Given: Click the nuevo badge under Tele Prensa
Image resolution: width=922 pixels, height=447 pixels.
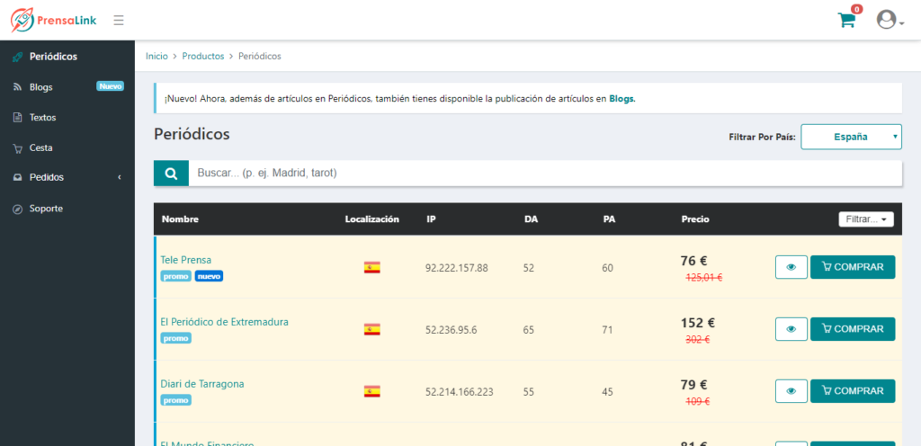Looking at the screenshot, I should pyautogui.click(x=209, y=276).
